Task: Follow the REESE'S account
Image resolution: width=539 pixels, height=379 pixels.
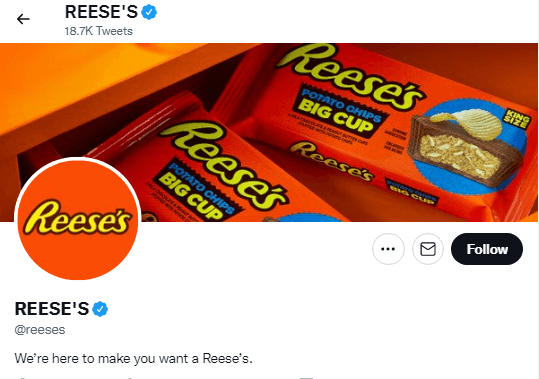Action: click(487, 249)
